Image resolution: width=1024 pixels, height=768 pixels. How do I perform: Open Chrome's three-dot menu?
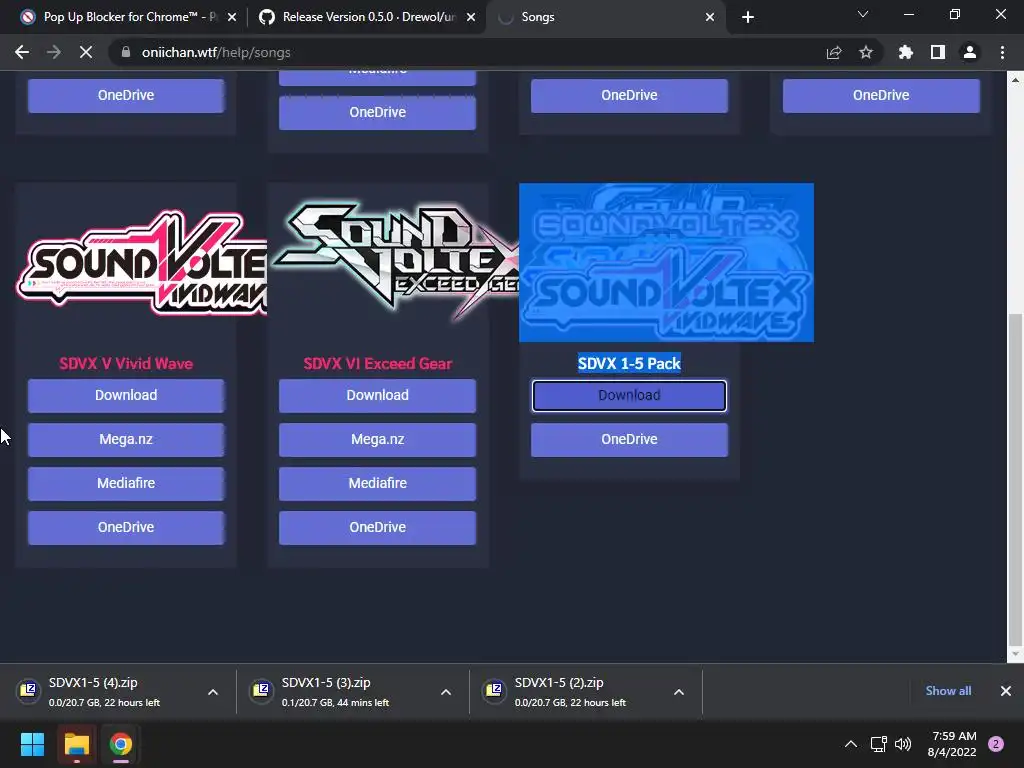[1002, 52]
